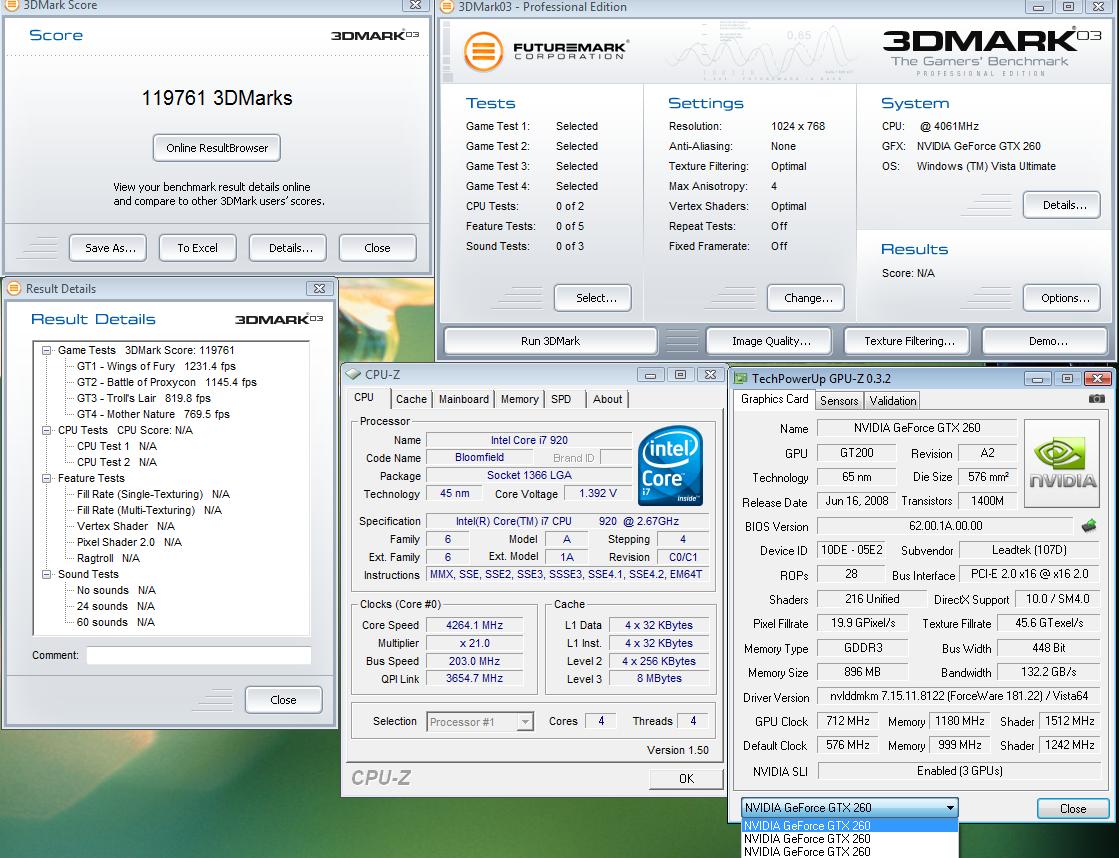Open the Image Quality tool
The height and width of the screenshot is (858, 1119).
tap(769, 340)
